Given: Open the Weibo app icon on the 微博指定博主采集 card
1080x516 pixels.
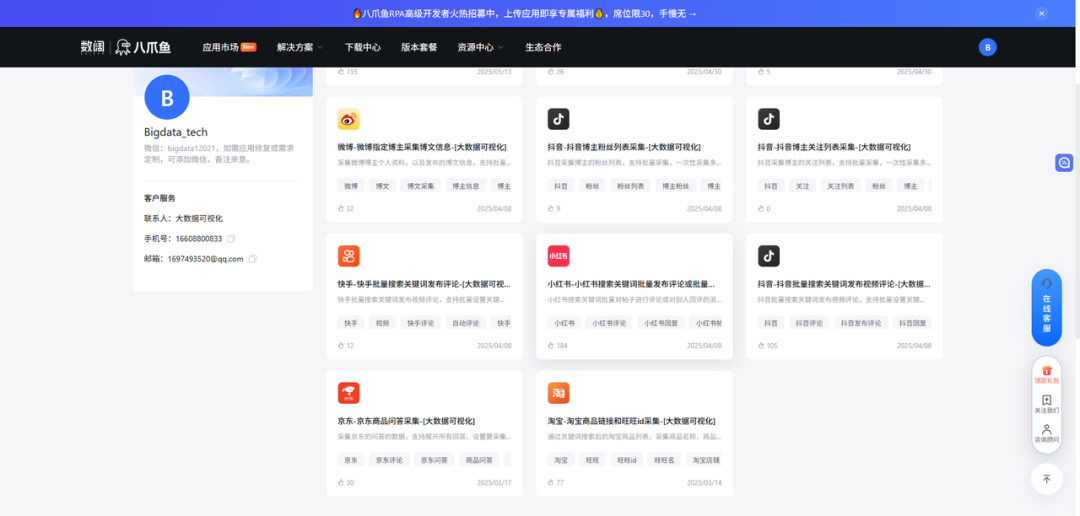Looking at the screenshot, I should coord(349,119).
